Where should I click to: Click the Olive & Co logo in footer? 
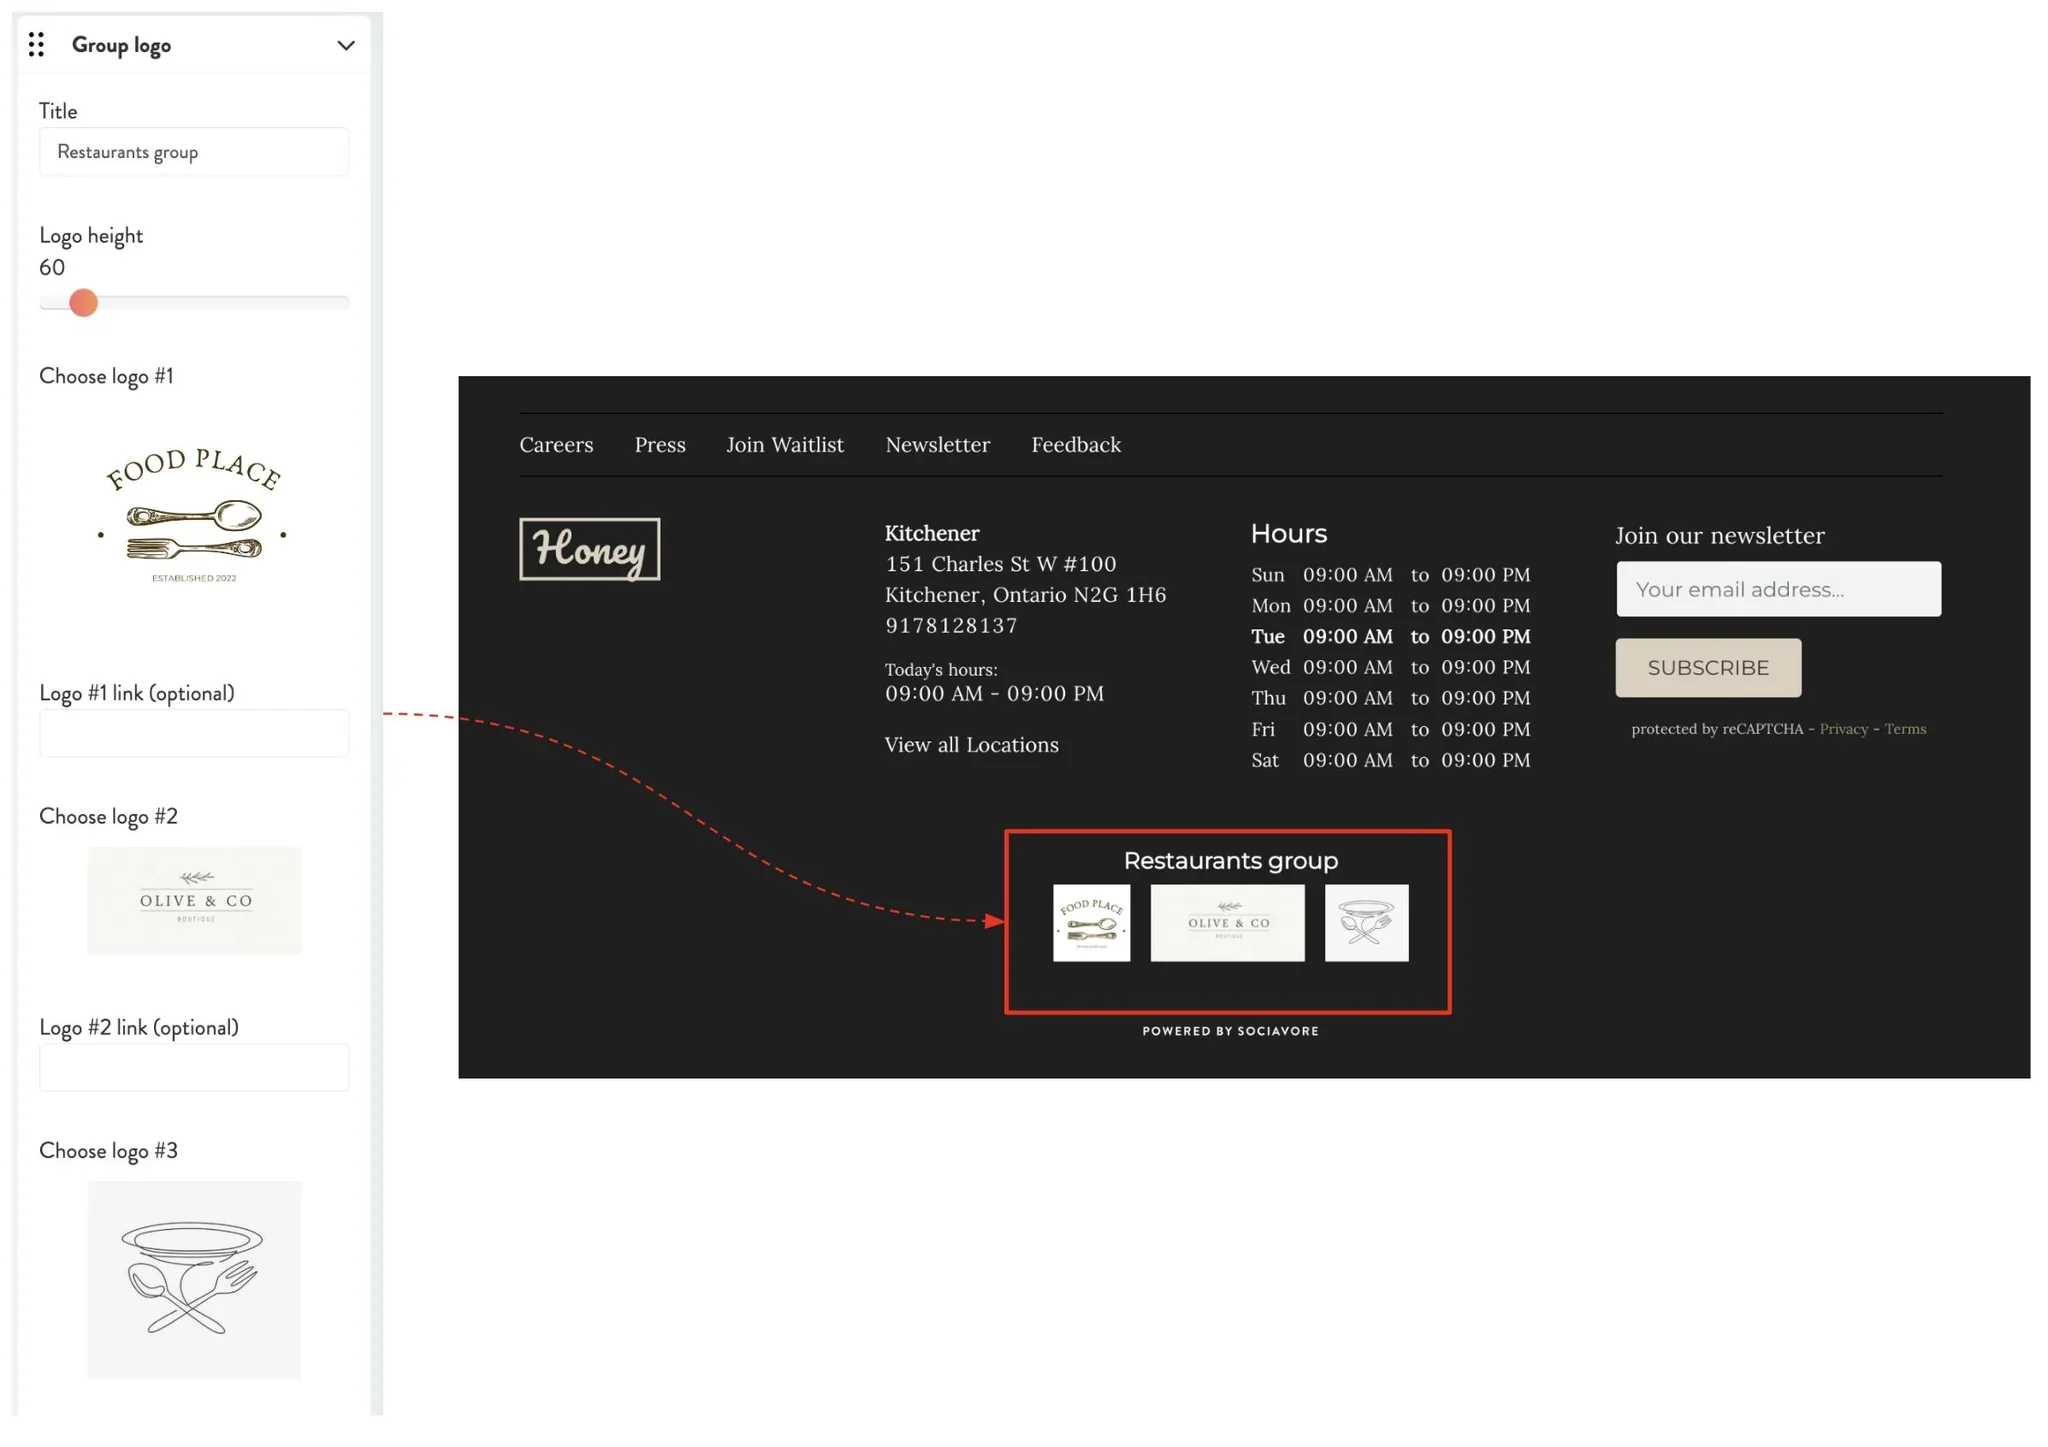[x=1227, y=923]
